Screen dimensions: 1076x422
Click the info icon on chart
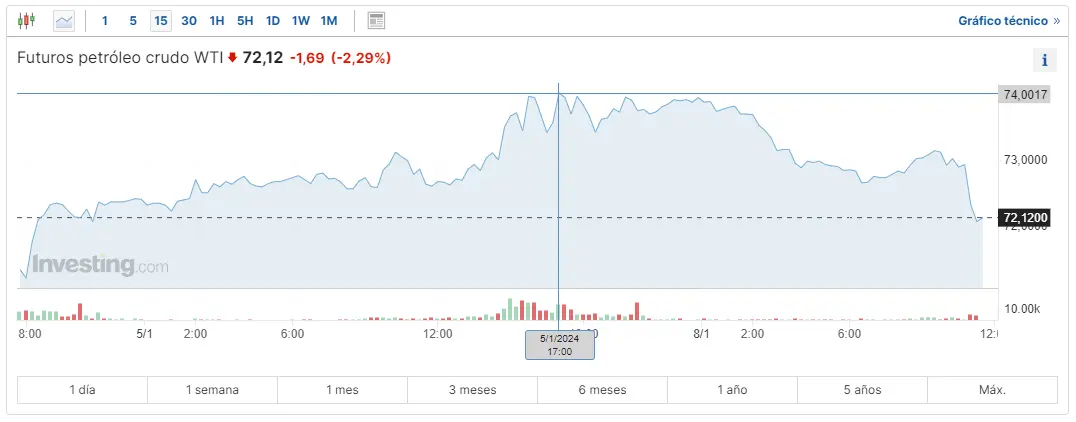pos(1044,60)
